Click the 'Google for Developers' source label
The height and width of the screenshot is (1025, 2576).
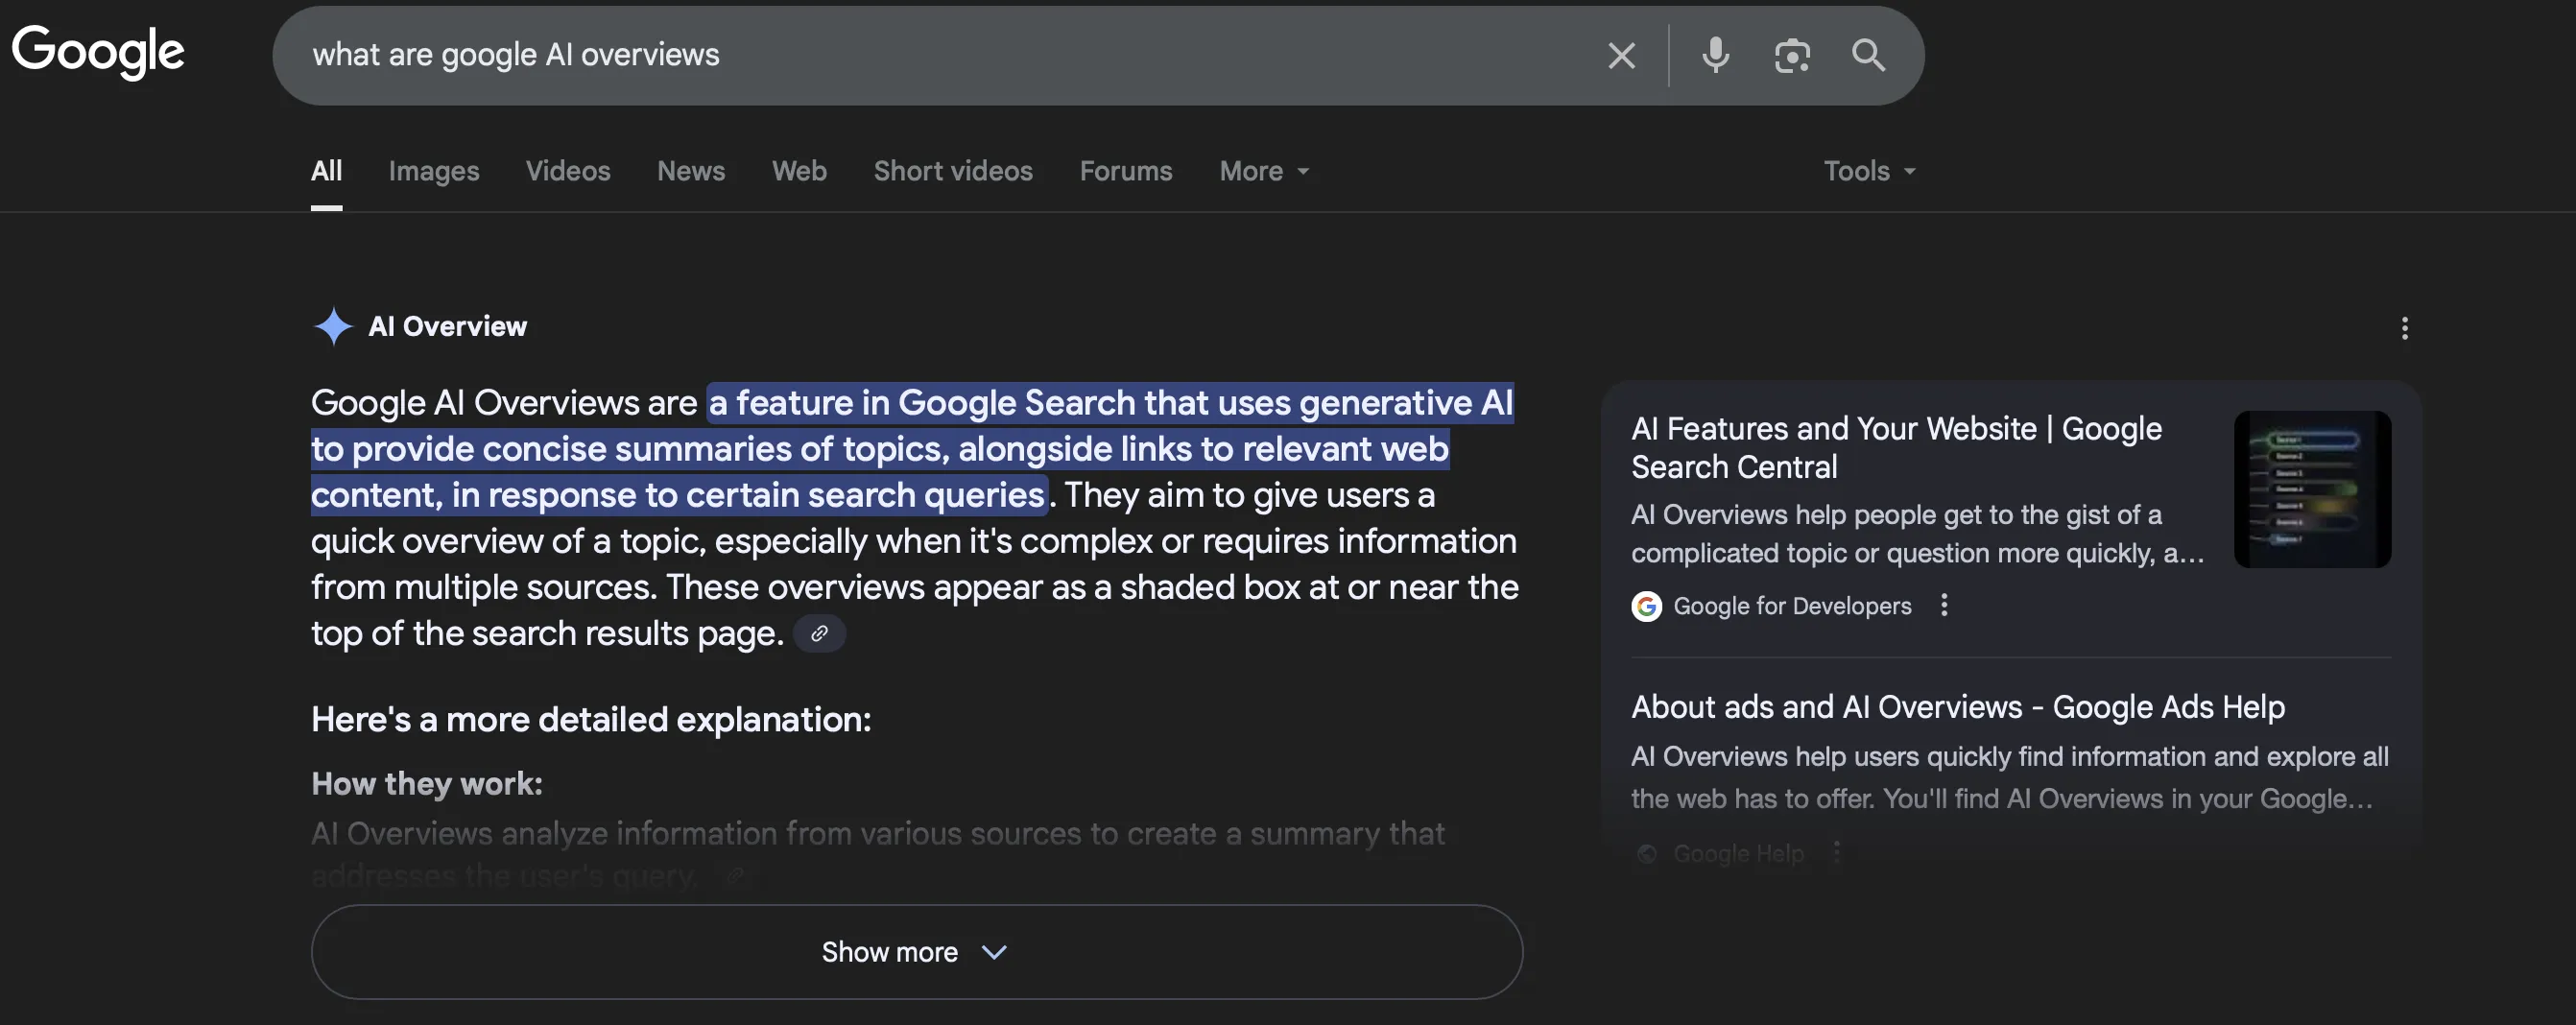pos(1791,606)
